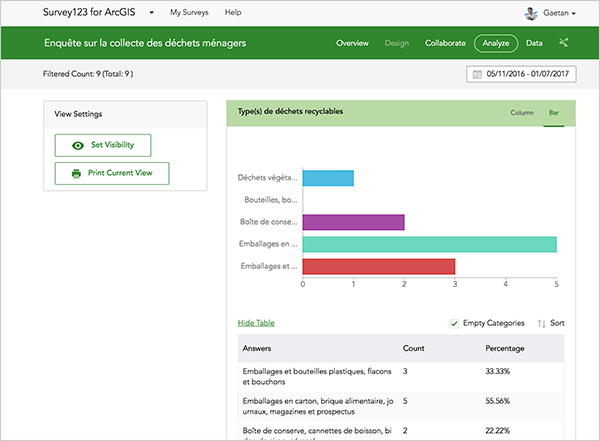Click the Sort arrows icon
Screen dimensions: 600x441
pyautogui.click(x=541, y=324)
